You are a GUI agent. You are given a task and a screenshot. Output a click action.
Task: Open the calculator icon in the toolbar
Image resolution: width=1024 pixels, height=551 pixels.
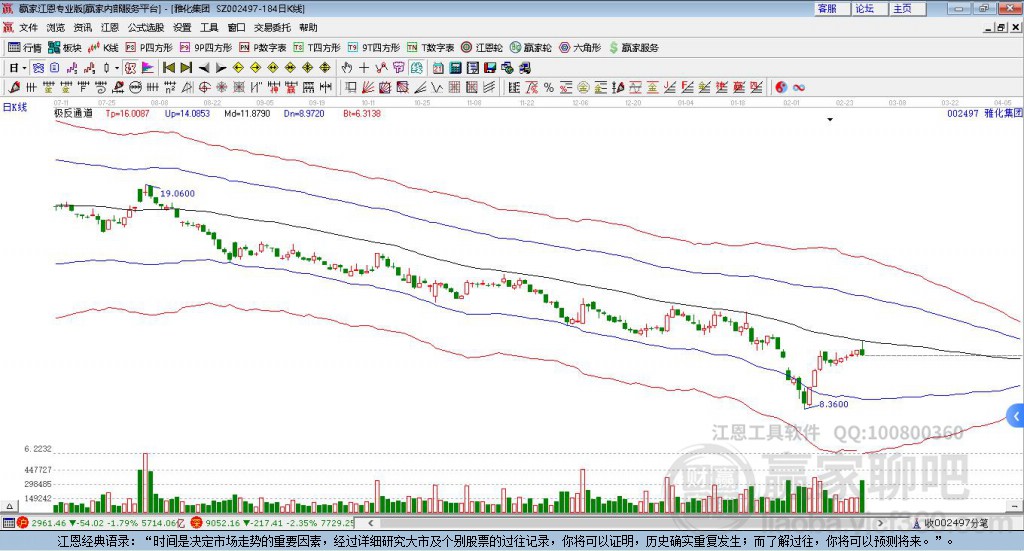click(x=456, y=68)
